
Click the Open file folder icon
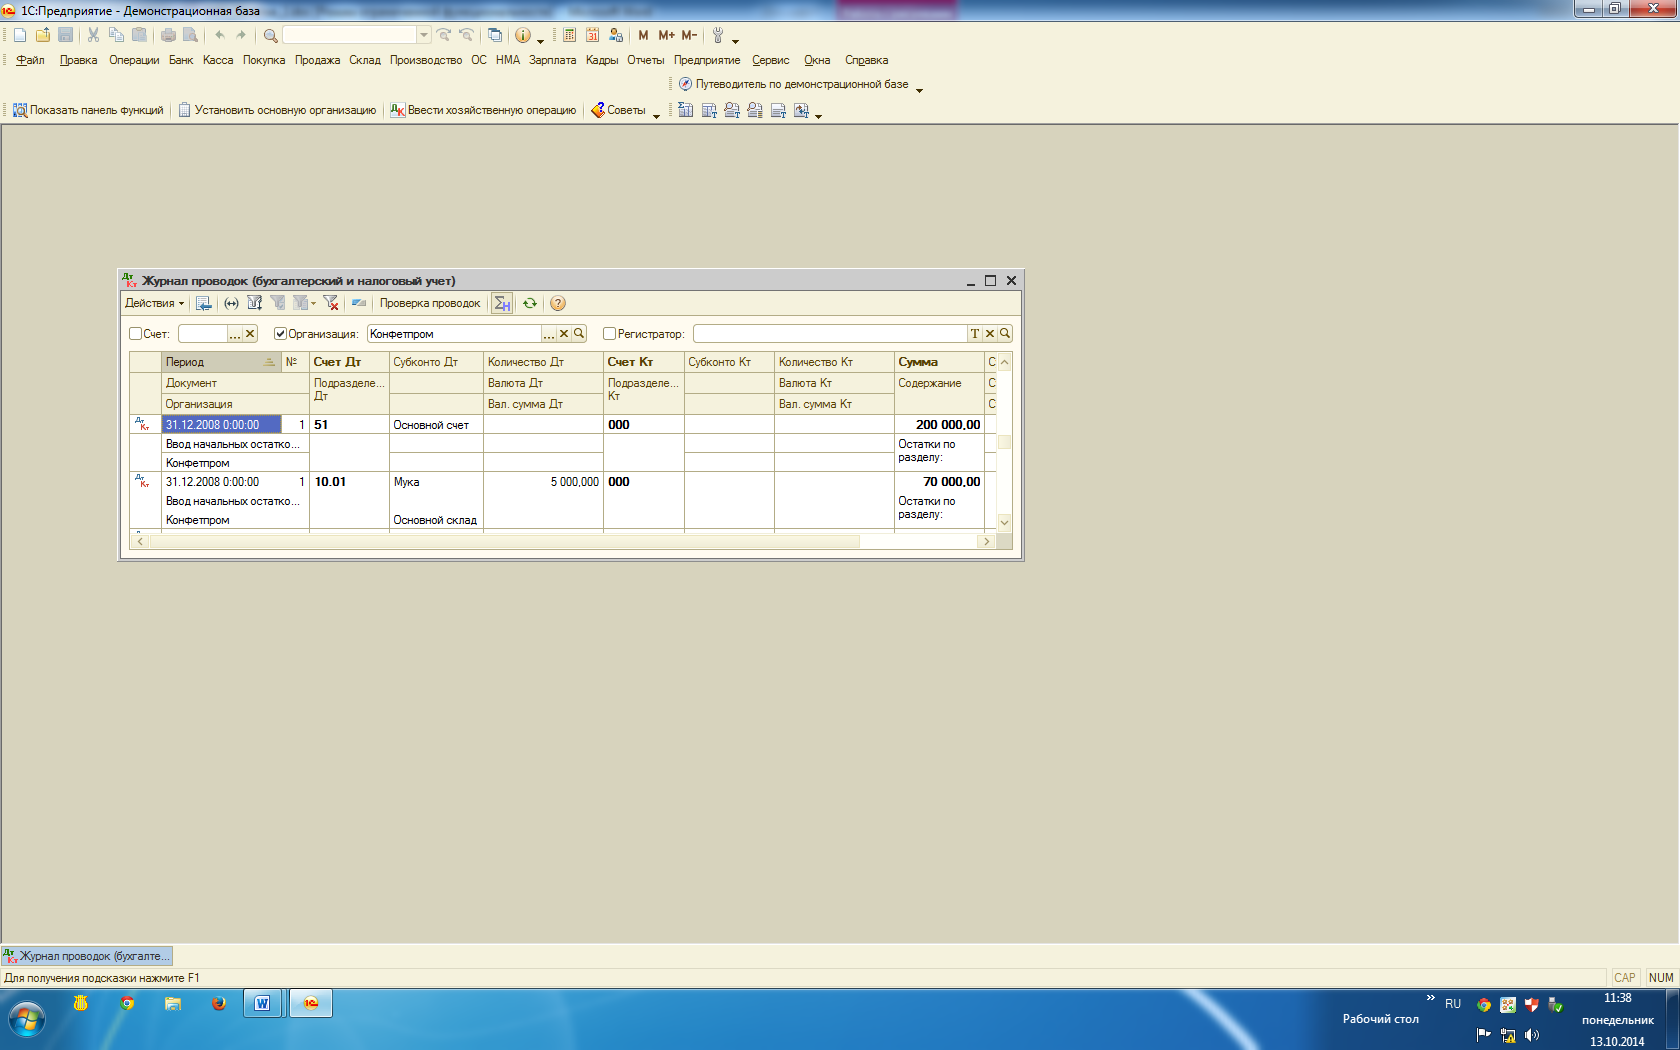point(43,35)
